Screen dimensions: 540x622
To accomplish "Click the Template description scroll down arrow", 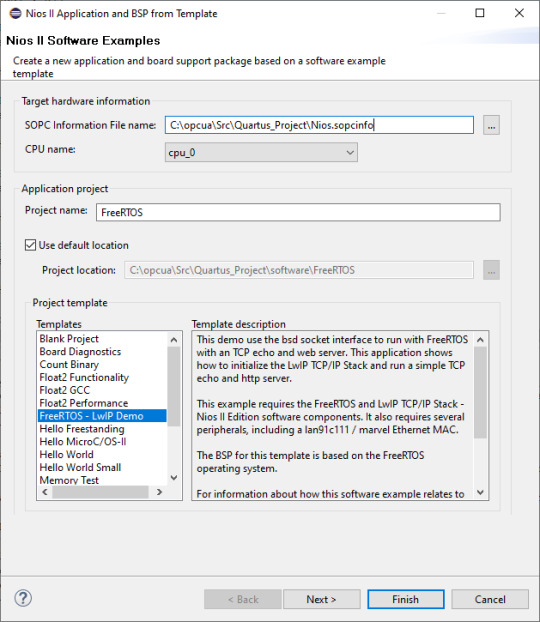I will tap(480, 492).
